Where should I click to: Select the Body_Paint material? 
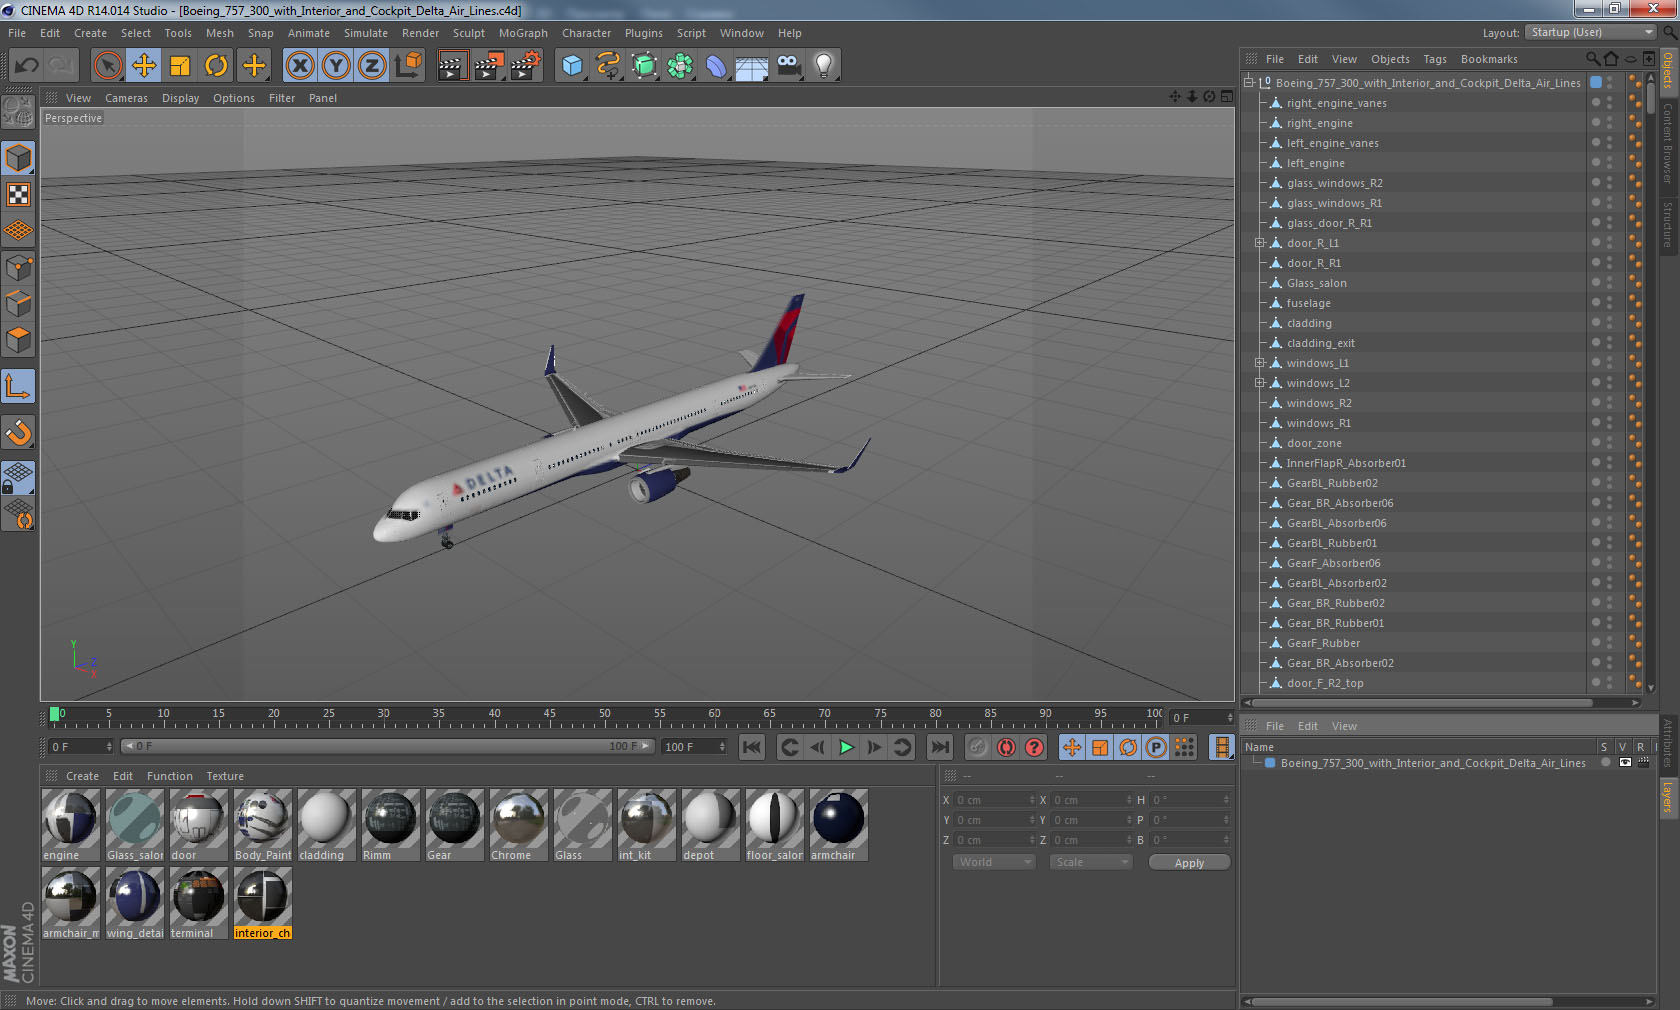(262, 826)
